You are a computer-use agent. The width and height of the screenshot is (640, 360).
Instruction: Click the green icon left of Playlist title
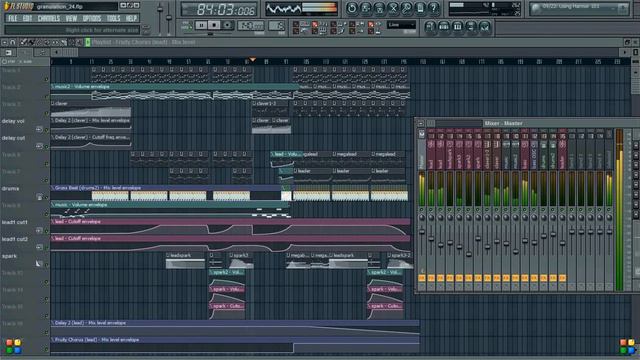click(x=87, y=42)
